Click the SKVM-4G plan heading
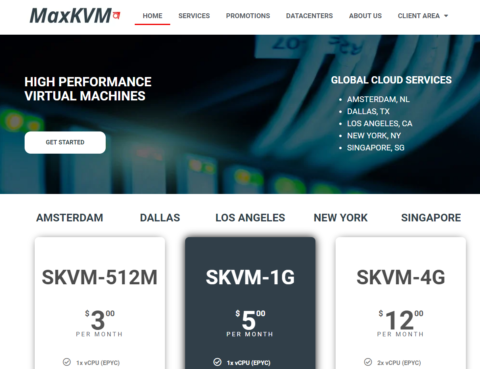This screenshot has width=480, height=369. tap(401, 277)
